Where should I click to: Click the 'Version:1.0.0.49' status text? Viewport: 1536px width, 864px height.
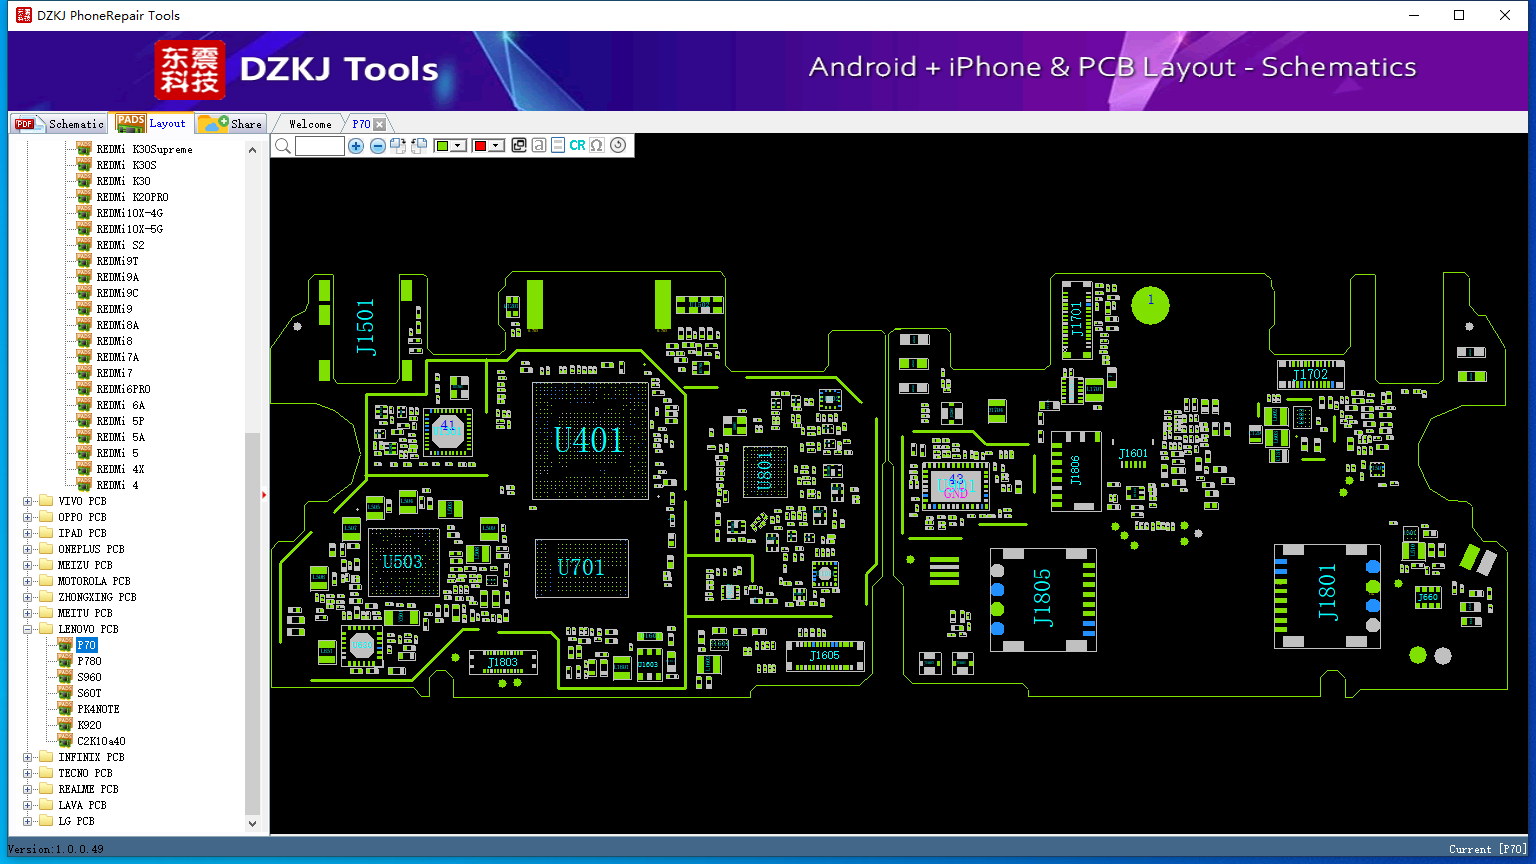coord(56,849)
